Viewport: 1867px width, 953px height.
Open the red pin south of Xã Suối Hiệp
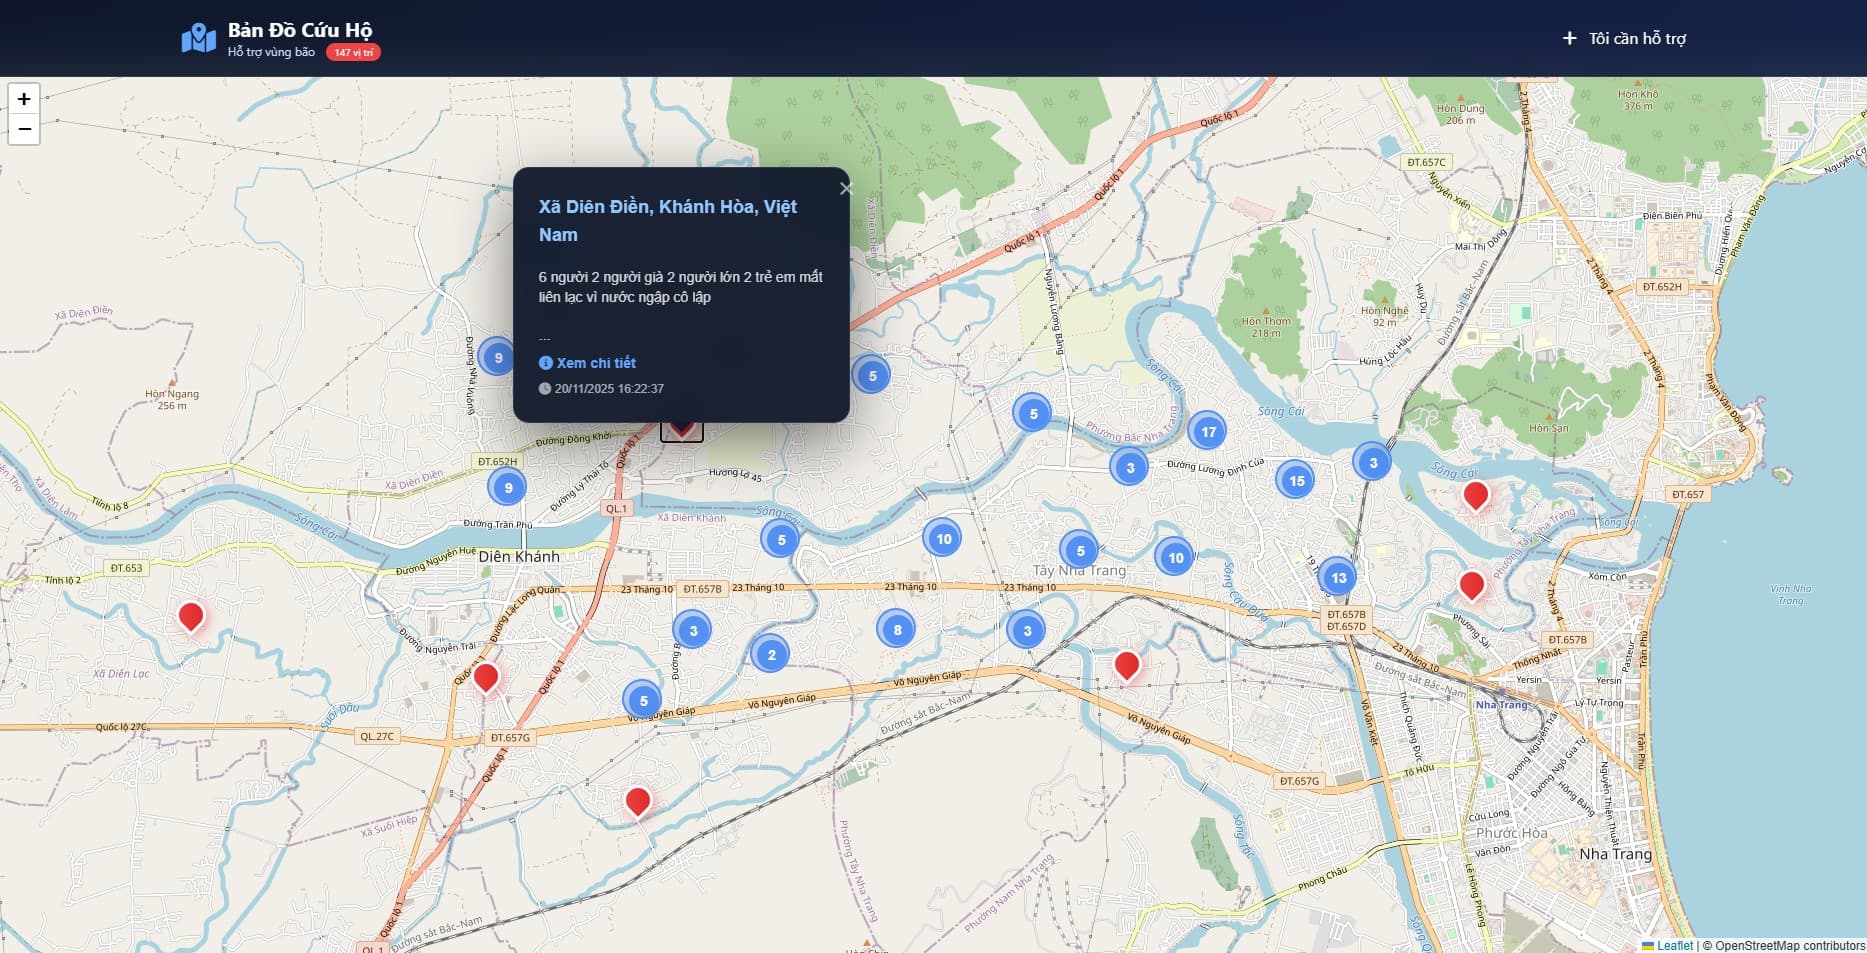(x=637, y=798)
